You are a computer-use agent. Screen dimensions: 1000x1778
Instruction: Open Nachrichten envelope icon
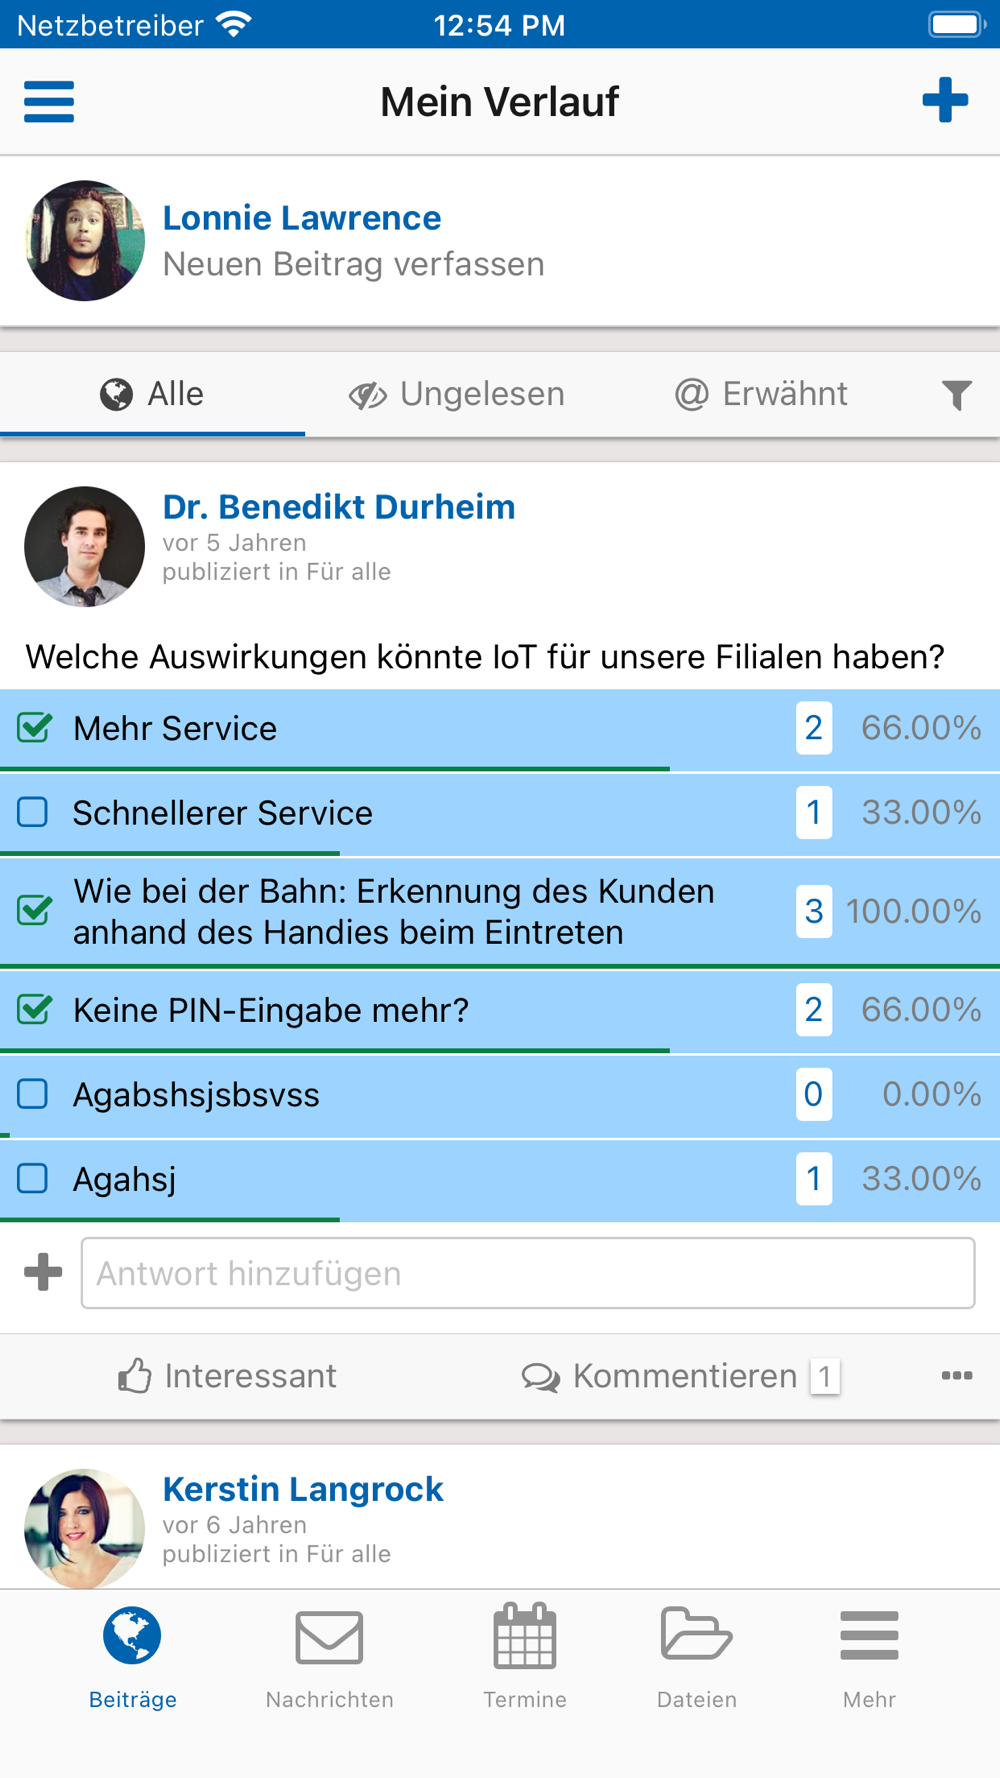329,1638
